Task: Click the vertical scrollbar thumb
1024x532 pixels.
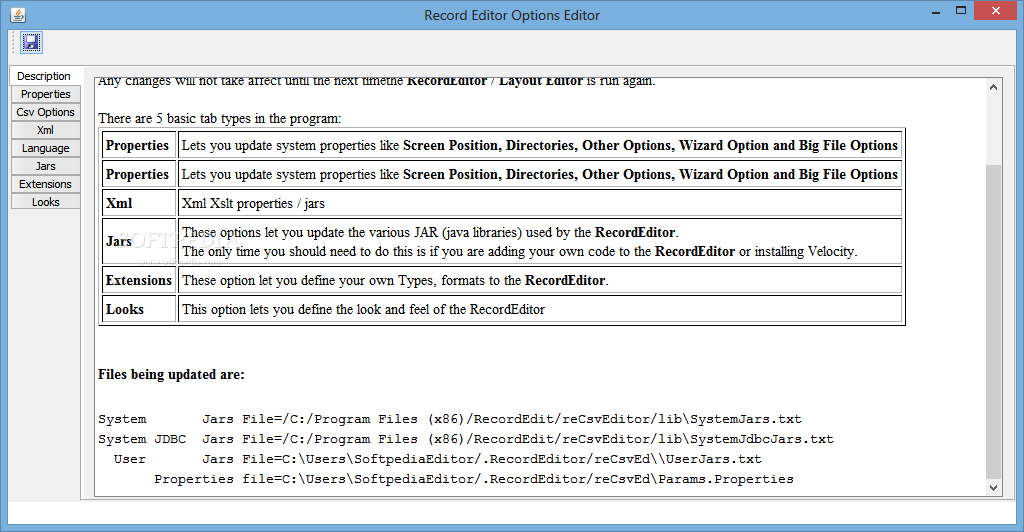Action: click(x=993, y=321)
